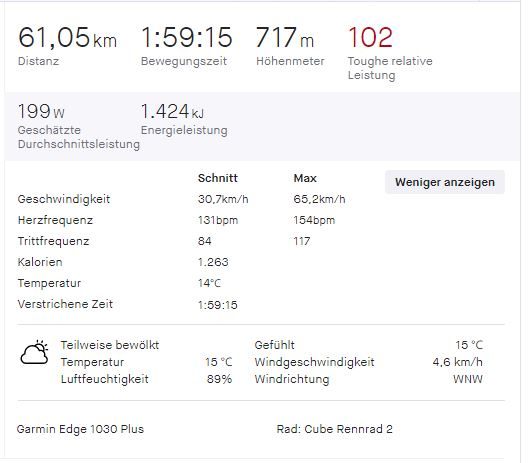Click the Toughe relative Leistung label

coord(390,68)
